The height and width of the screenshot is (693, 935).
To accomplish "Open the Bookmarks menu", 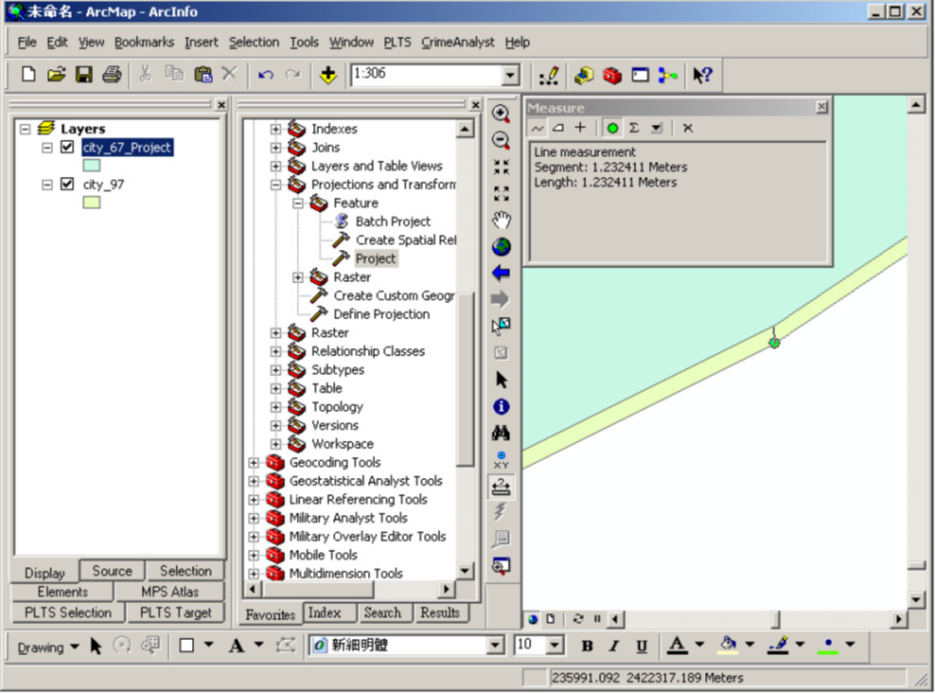I will tap(144, 42).
